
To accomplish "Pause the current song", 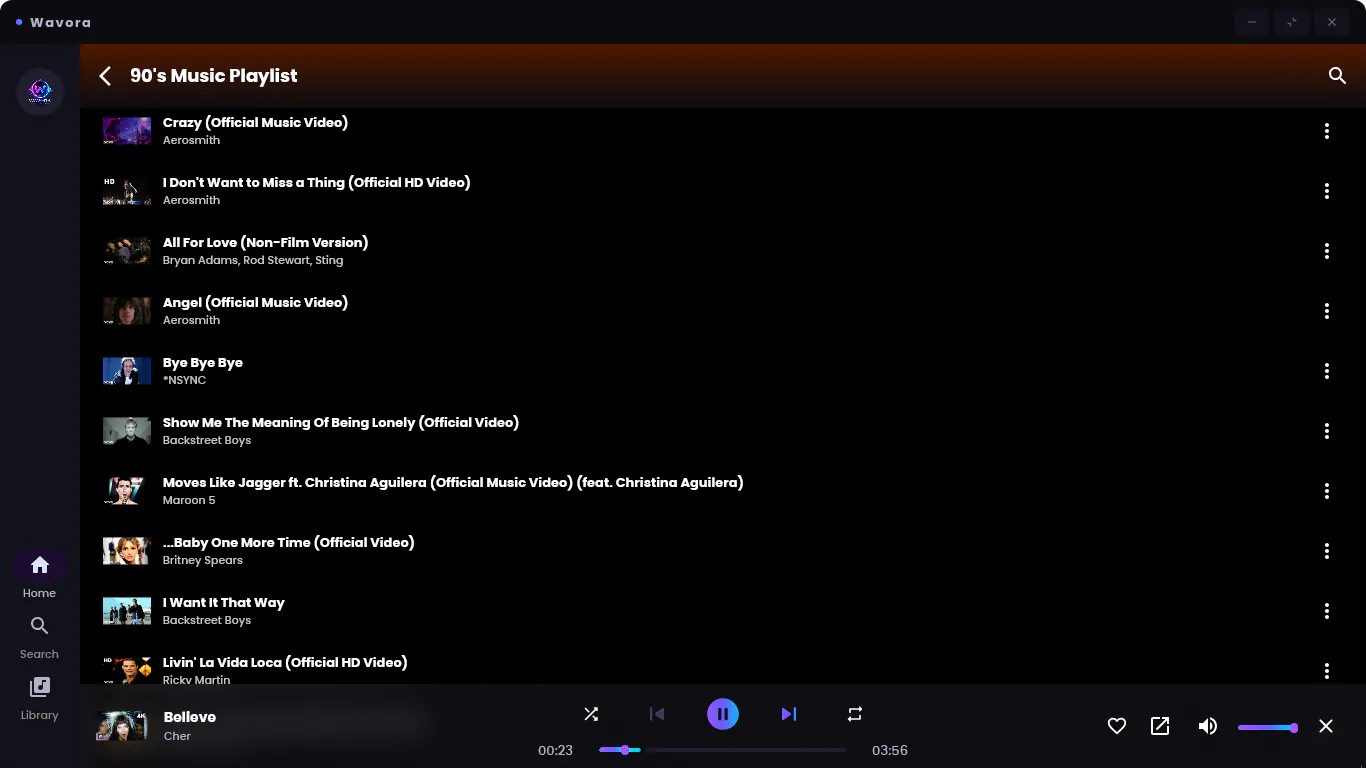I will coord(723,714).
